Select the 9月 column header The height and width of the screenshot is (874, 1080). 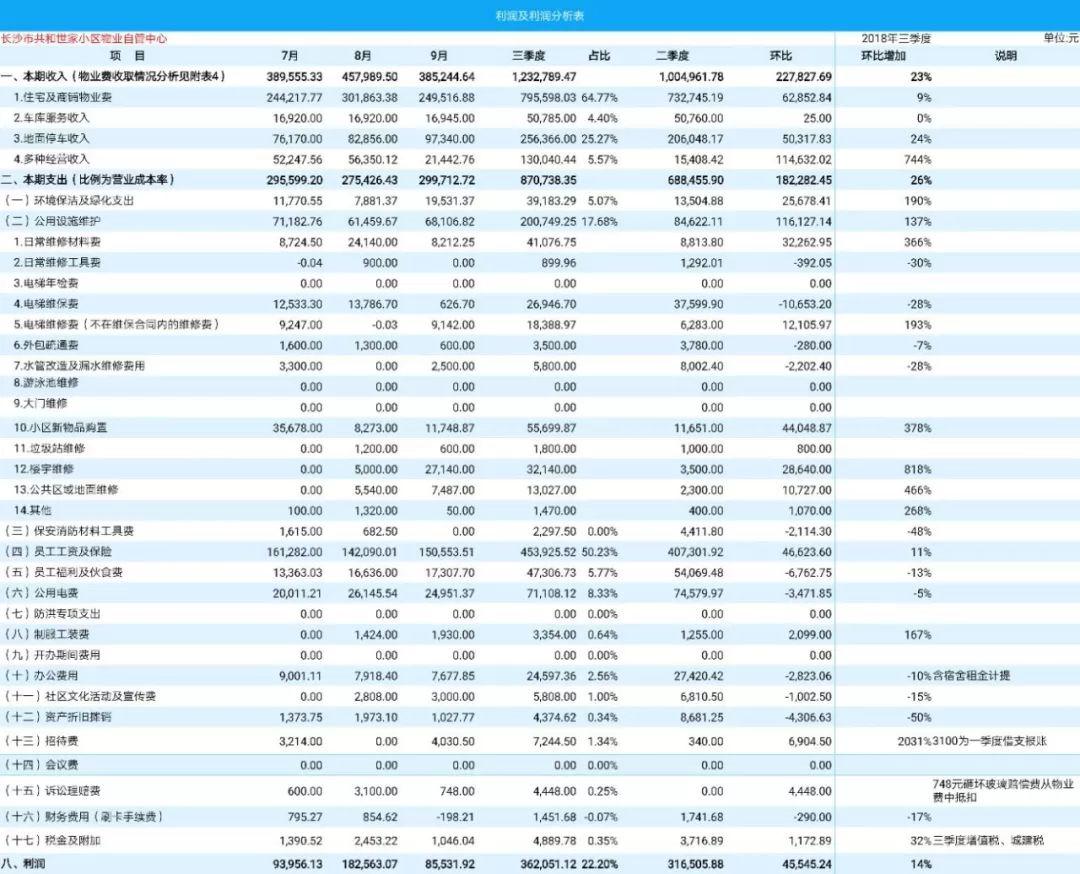[439, 56]
